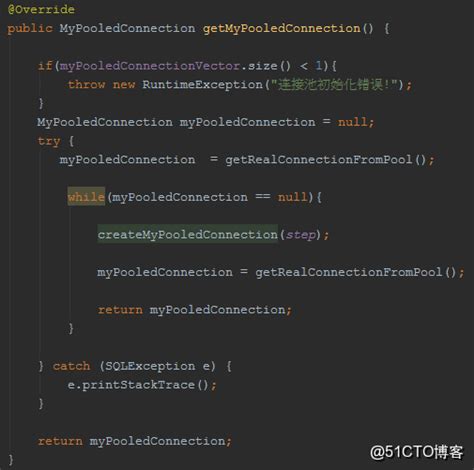Viewport: 474px width, 470px height.
Task: Click myPooledConnectionVector in the if condition
Action: (150, 66)
